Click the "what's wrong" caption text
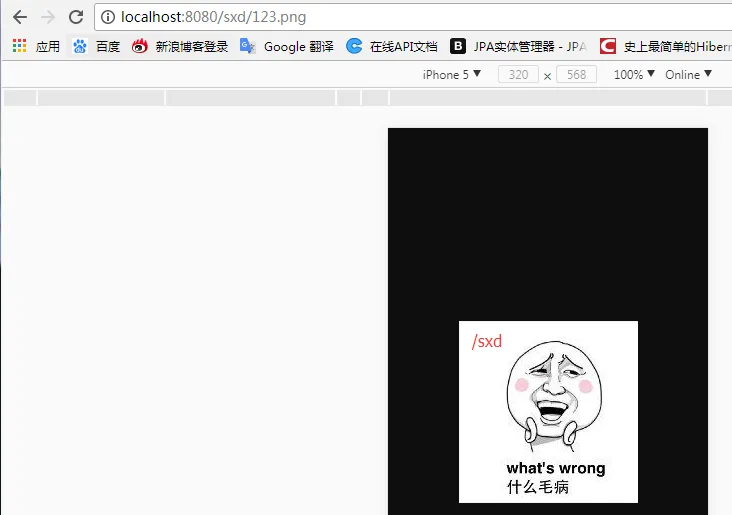 tap(556, 468)
